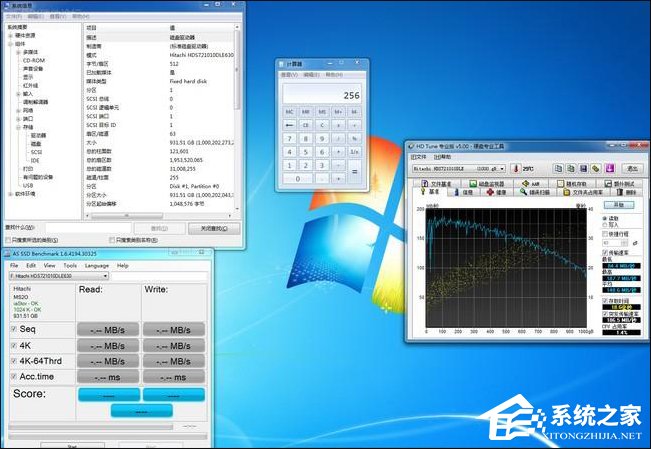The width and height of the screenshot is (651, 449).
Task: Toggle the 4K-64Thrd test checkbox
Action: click(x=14, y=361)
